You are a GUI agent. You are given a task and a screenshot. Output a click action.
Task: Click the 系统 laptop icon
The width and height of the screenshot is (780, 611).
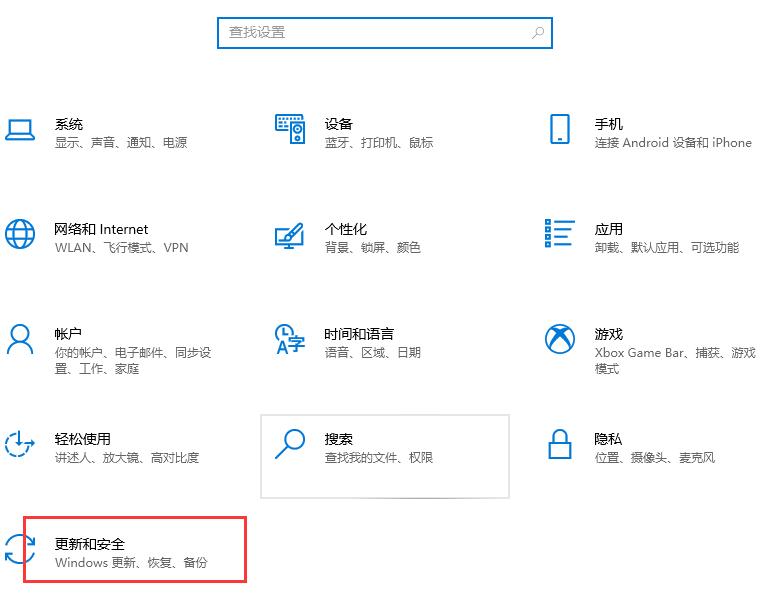point(20,130)
